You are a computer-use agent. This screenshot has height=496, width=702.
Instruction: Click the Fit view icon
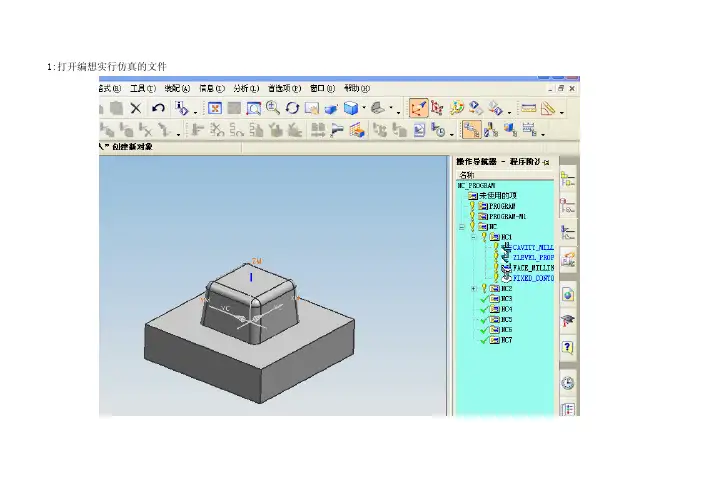click(x=213, y=108)
